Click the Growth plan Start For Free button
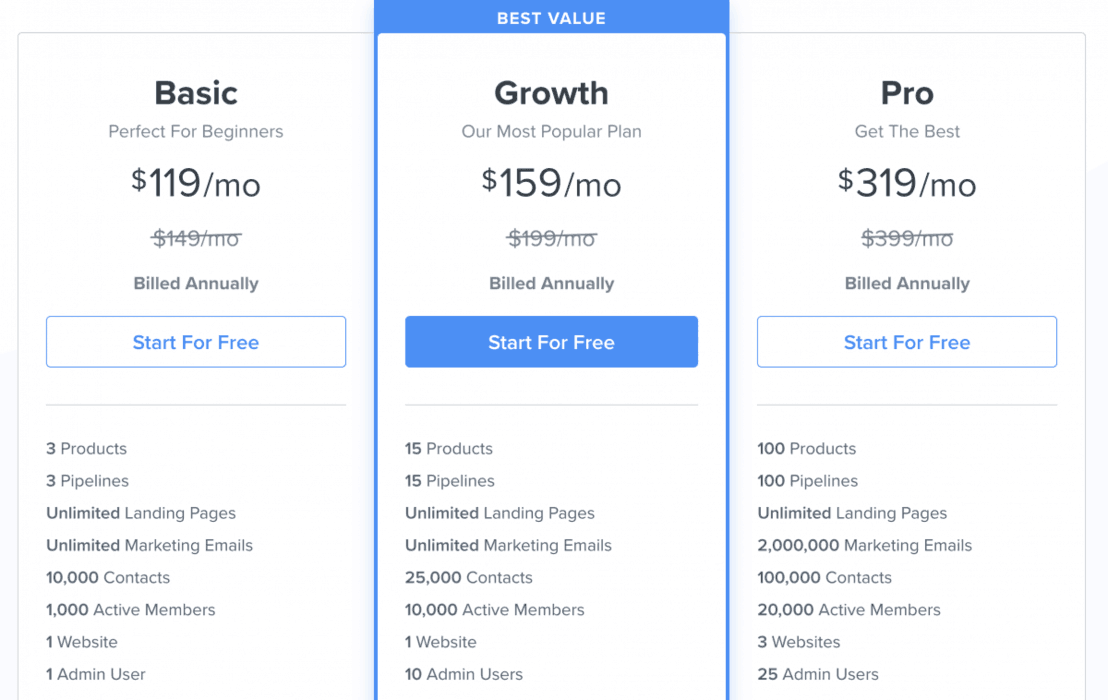The width and height of the screenshot is (1108, 700). click(551, 342)
